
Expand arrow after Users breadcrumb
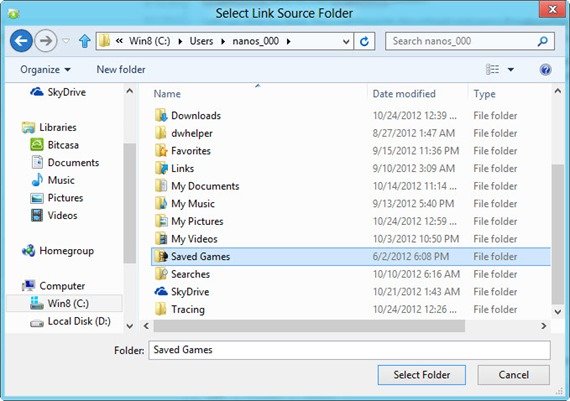coord(223,41)
